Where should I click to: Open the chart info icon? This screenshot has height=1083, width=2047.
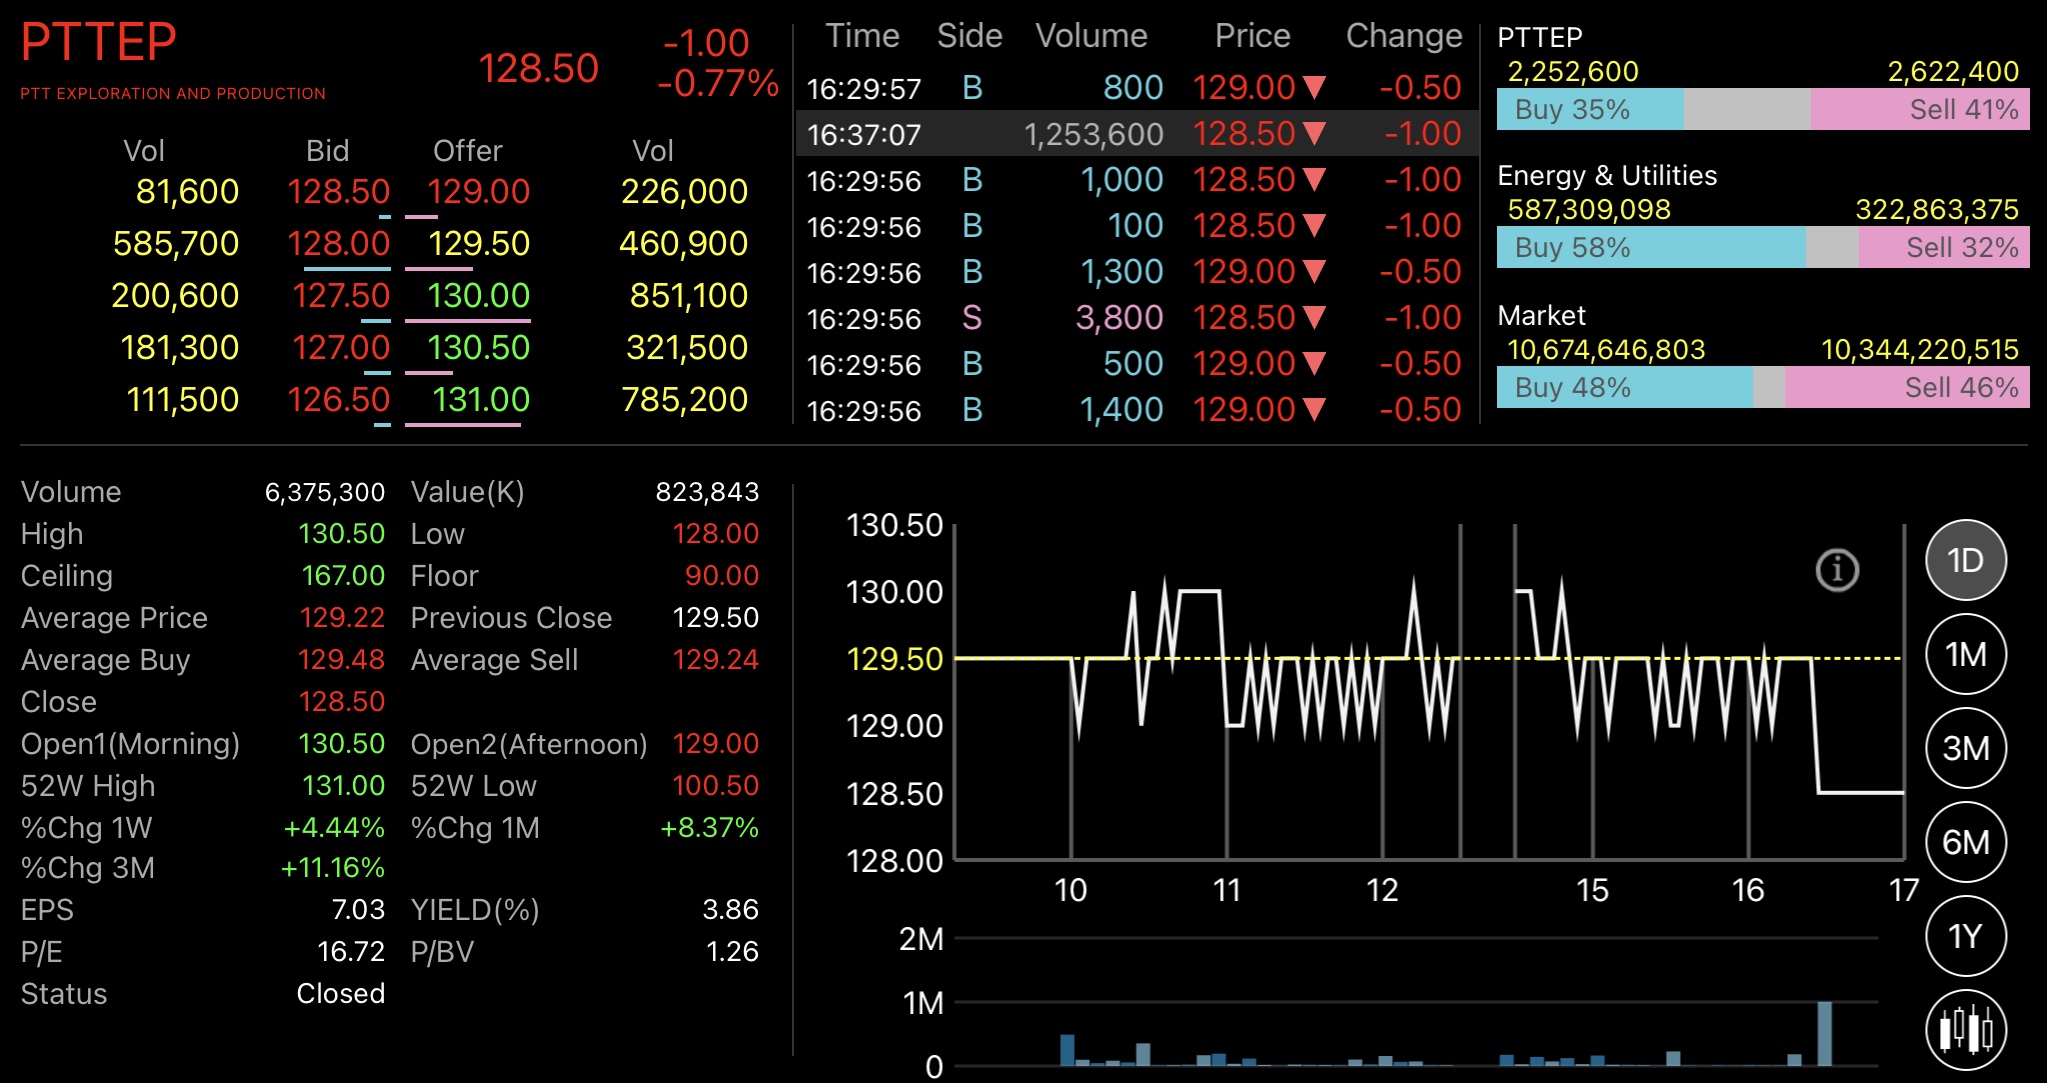tap(1837, 570)
